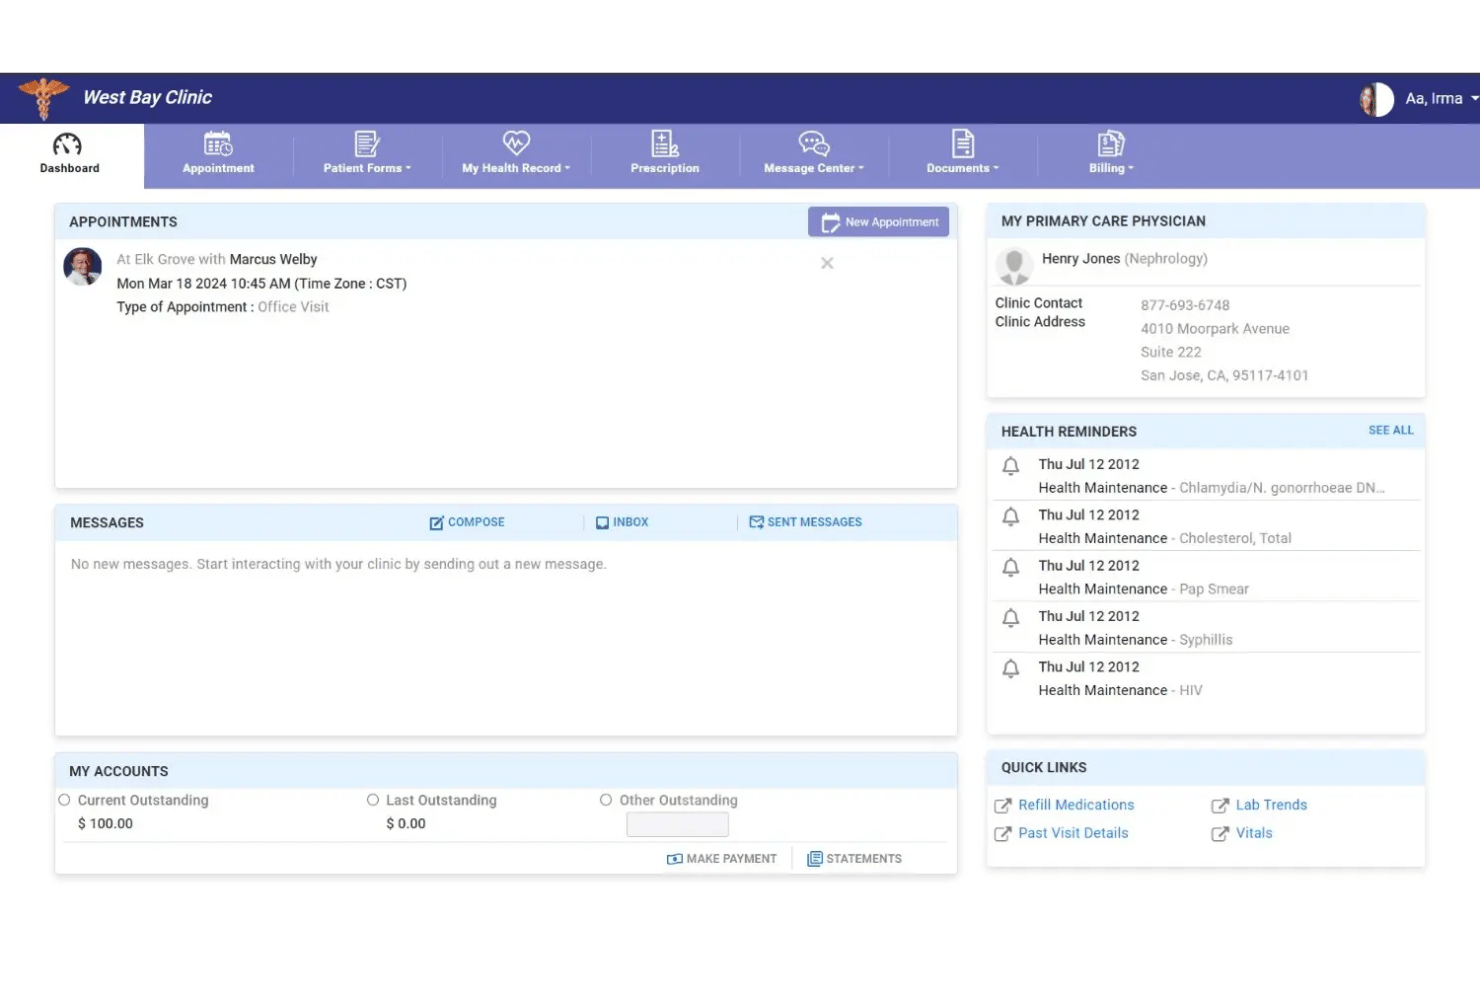Open the Aa, Irma user dropdown arrow
Image resolution: width=1480 pixels, height=987 pixels.
(1474, 98)
